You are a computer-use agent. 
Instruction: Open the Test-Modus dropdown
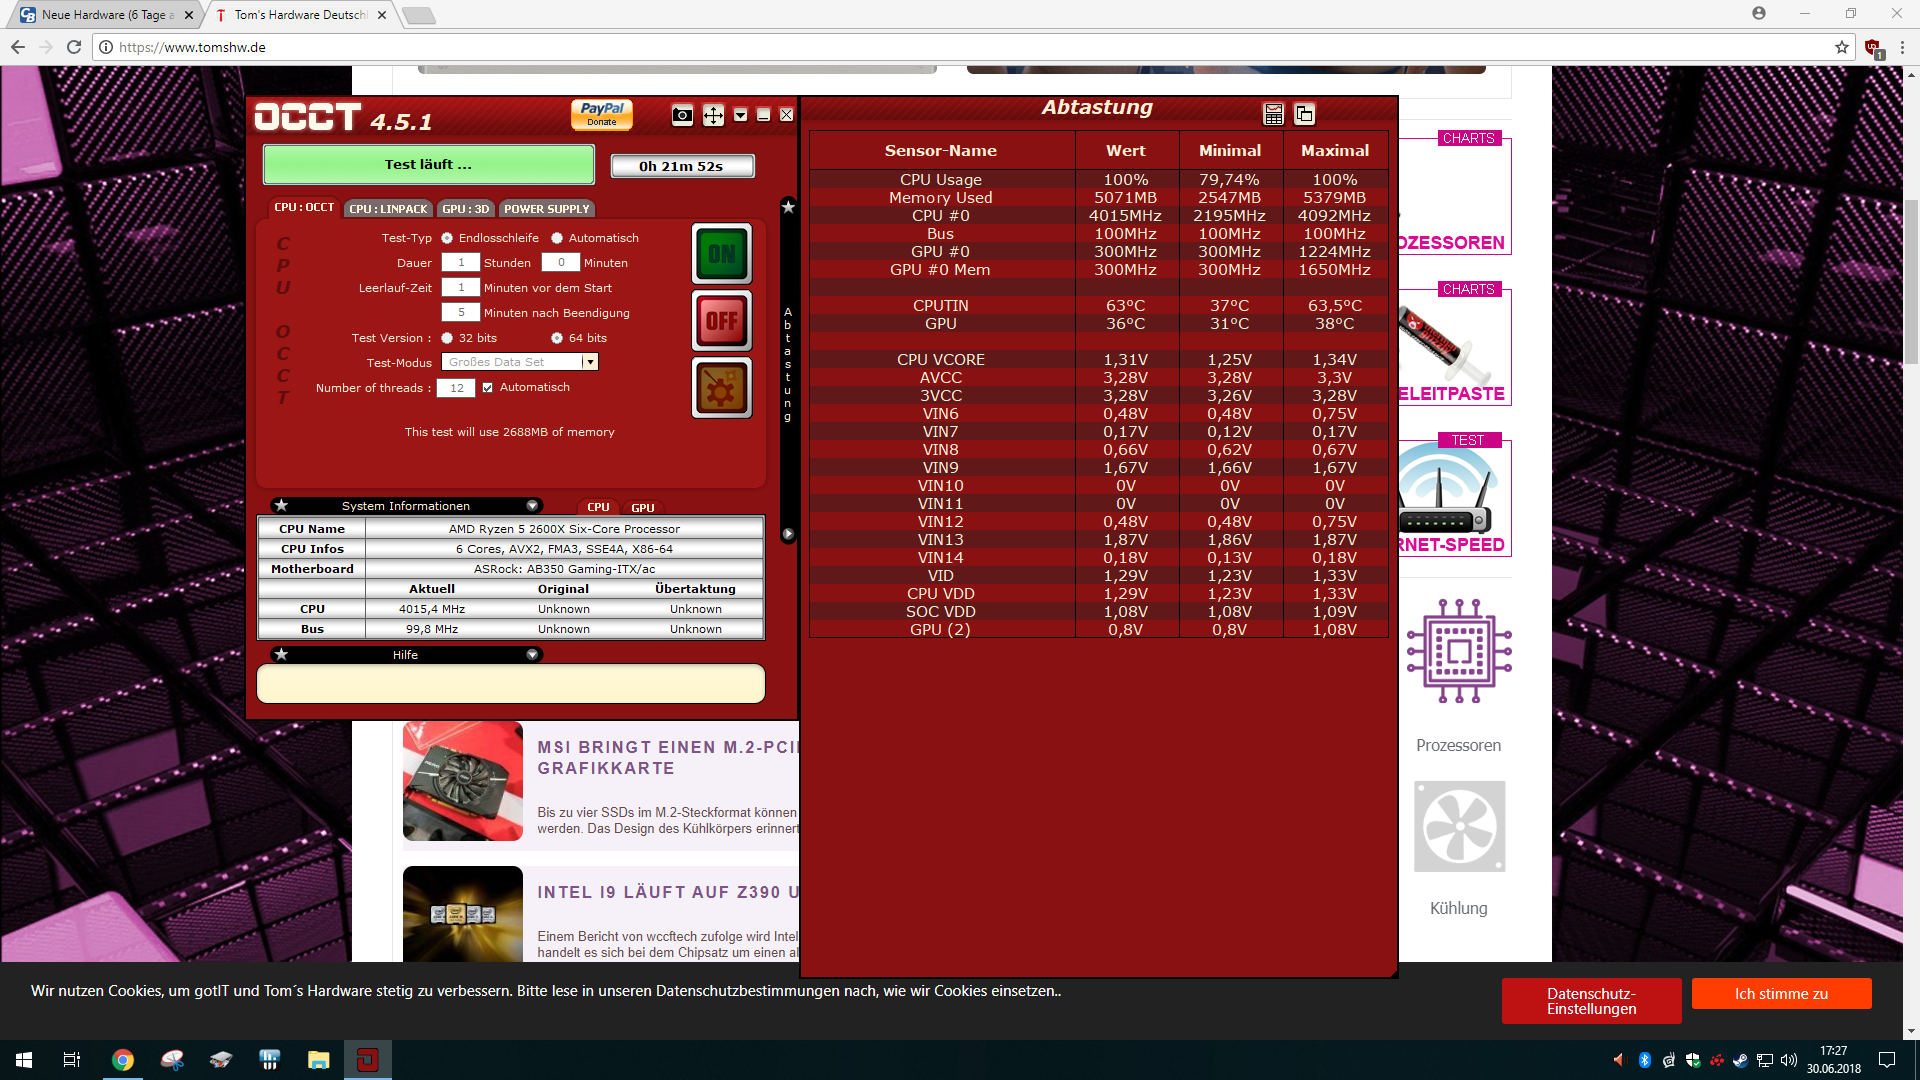click(x=590, y=362)
